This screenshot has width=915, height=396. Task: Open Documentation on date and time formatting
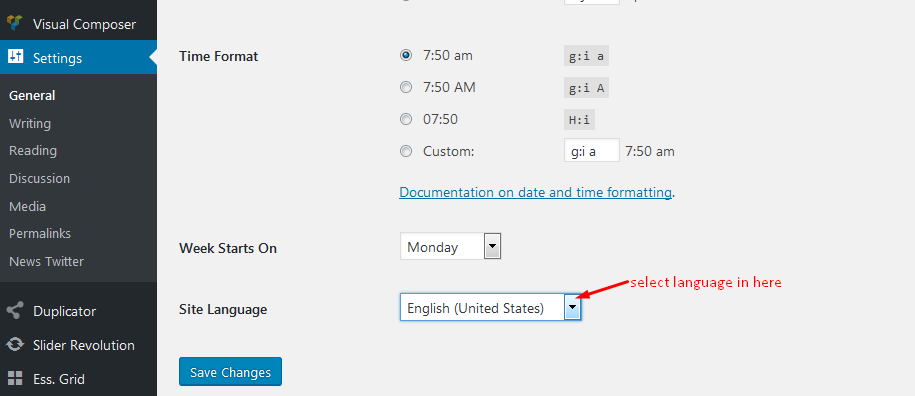click(x=535, y=192)
